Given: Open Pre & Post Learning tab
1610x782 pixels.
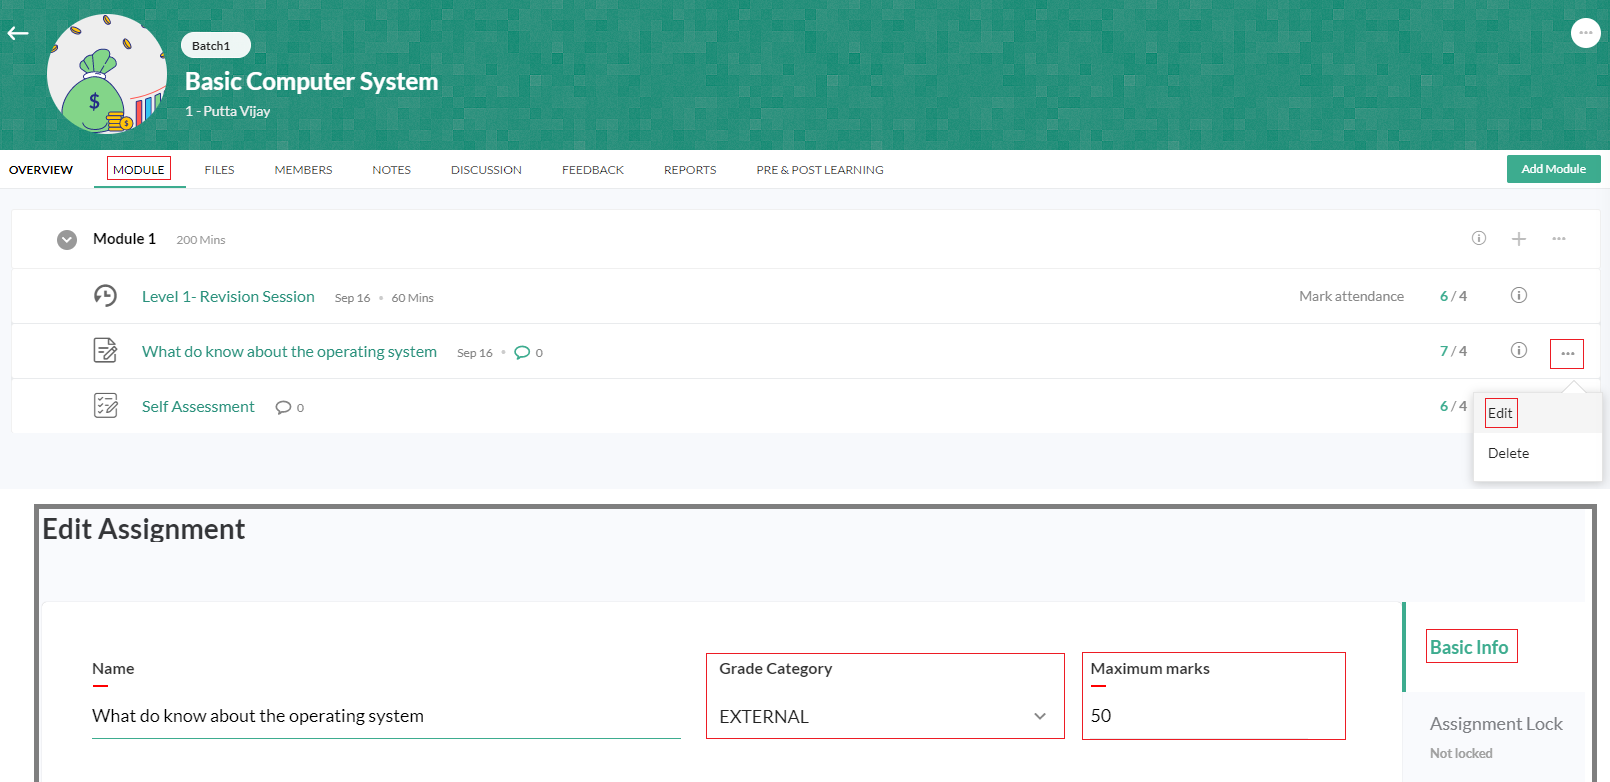Looking at the screenshot, I should tap(820, 170).
